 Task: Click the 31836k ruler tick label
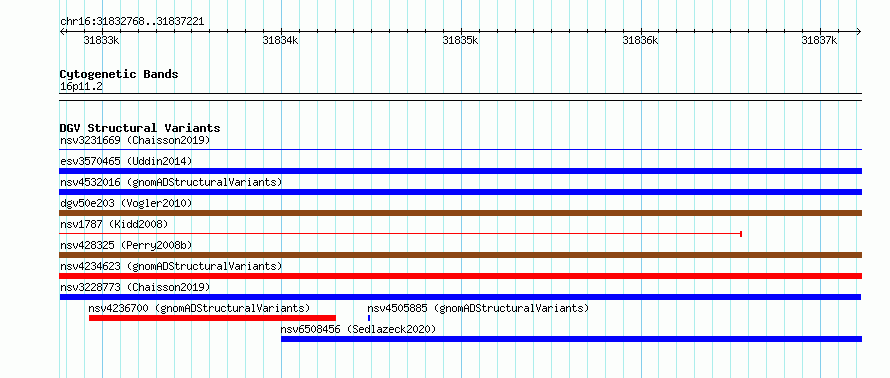(x=640, y=40)
